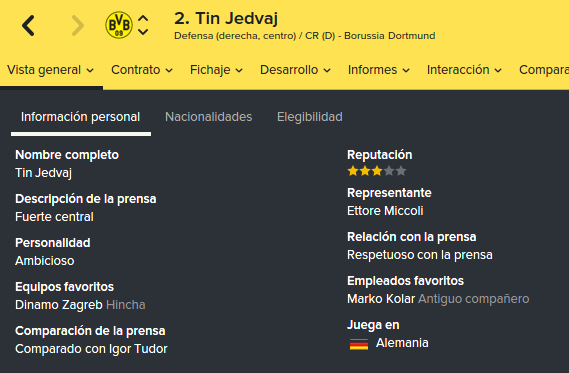The image size is (569, 373).
Task: Click the Germany flag icon
Action: [x=359, y=344]
